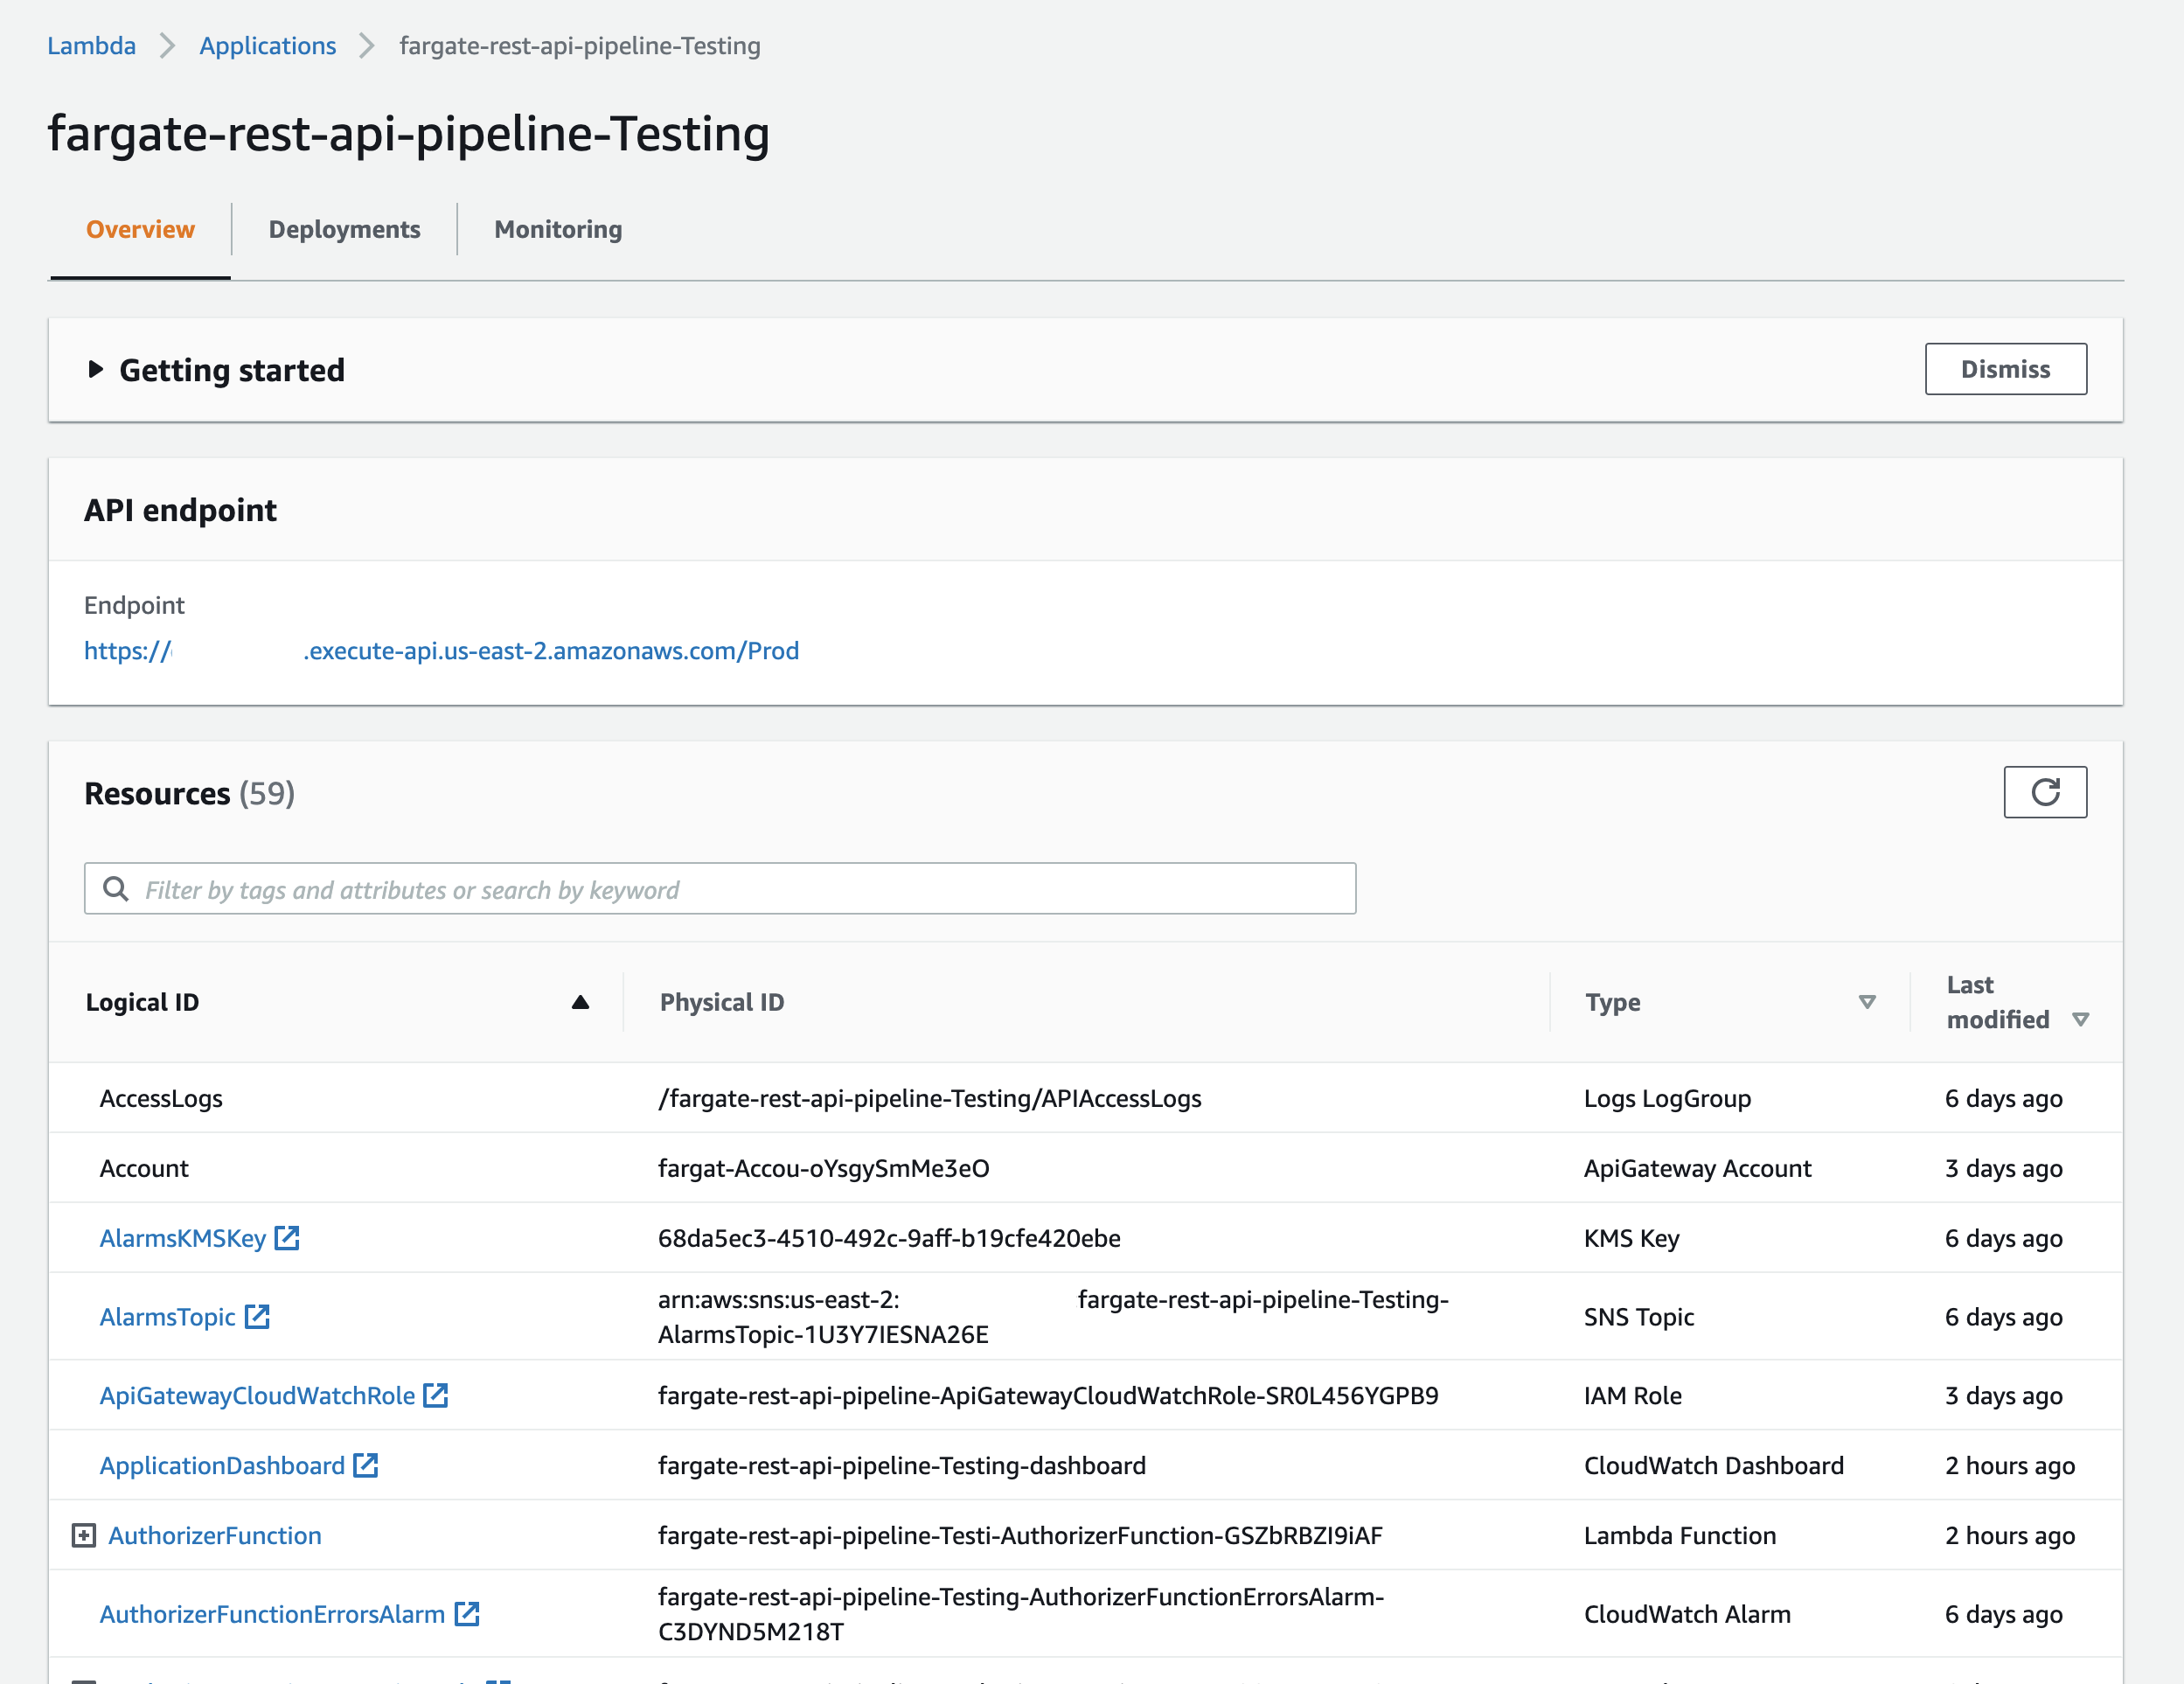Image resolution: width=2184 pixels, height=1684 pixels.
Task: Select the AuthorizerFunction-GSZbRBZI9iAF physical ID
Action: (x=1020, y=1535)
